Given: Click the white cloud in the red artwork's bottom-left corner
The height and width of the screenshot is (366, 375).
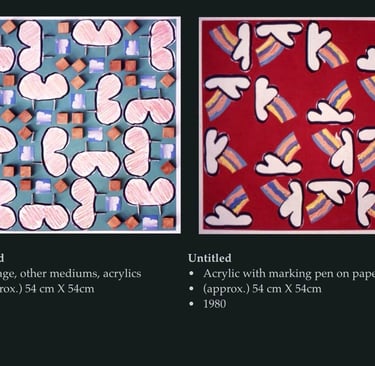Looking at the screenshot, I should point(228,216).
